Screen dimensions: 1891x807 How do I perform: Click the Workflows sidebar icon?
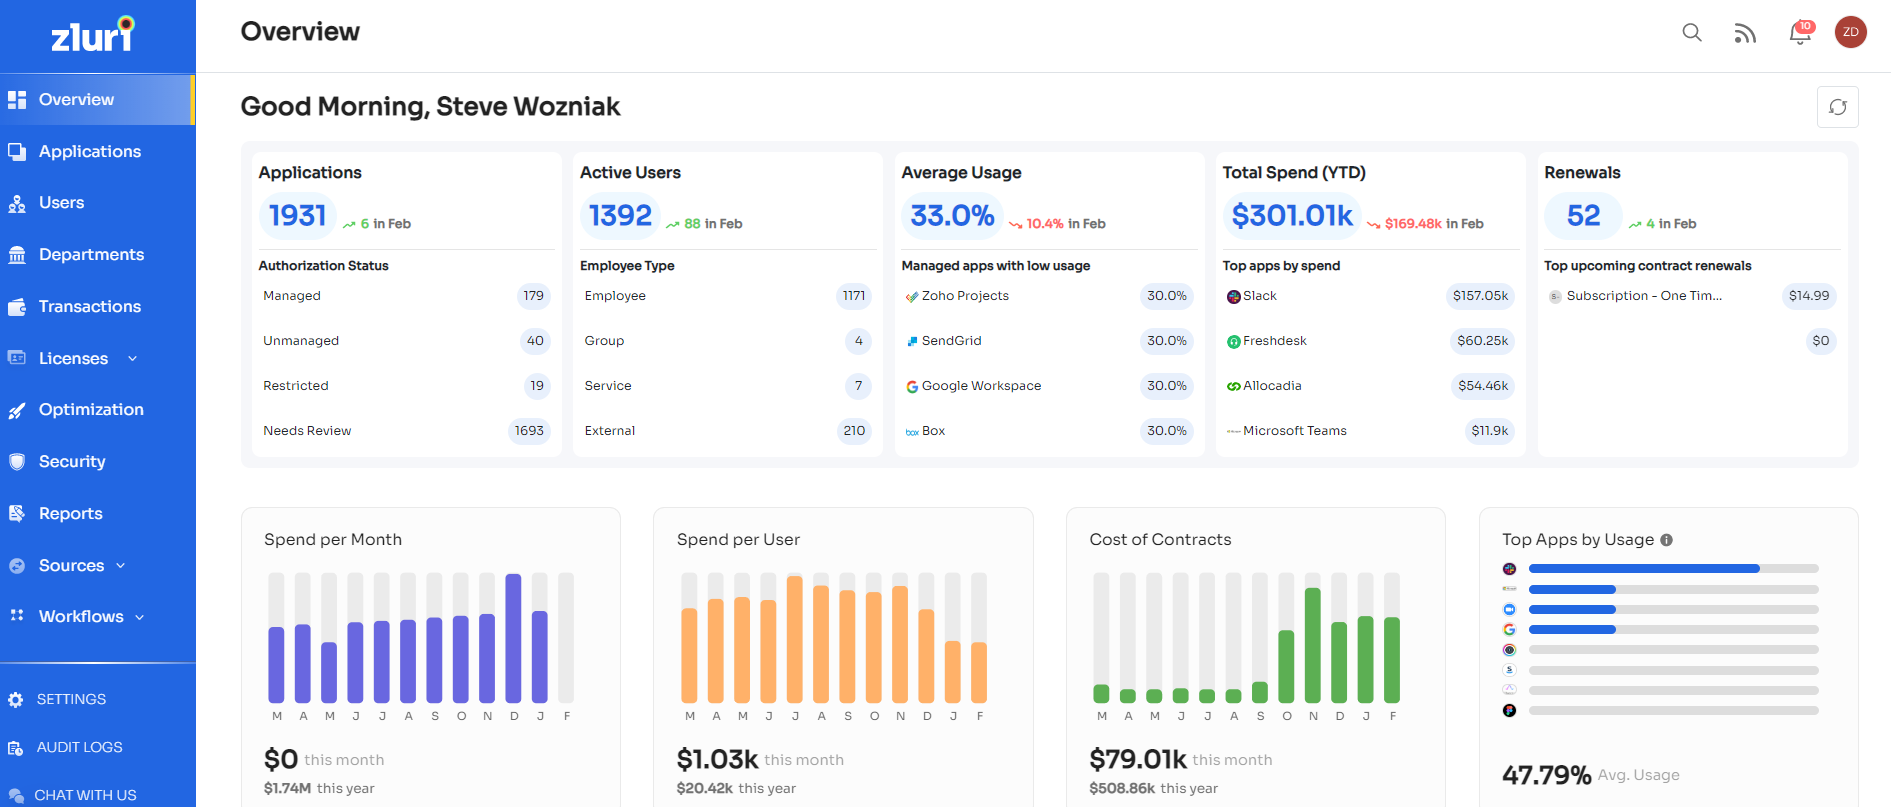point(17,616)
